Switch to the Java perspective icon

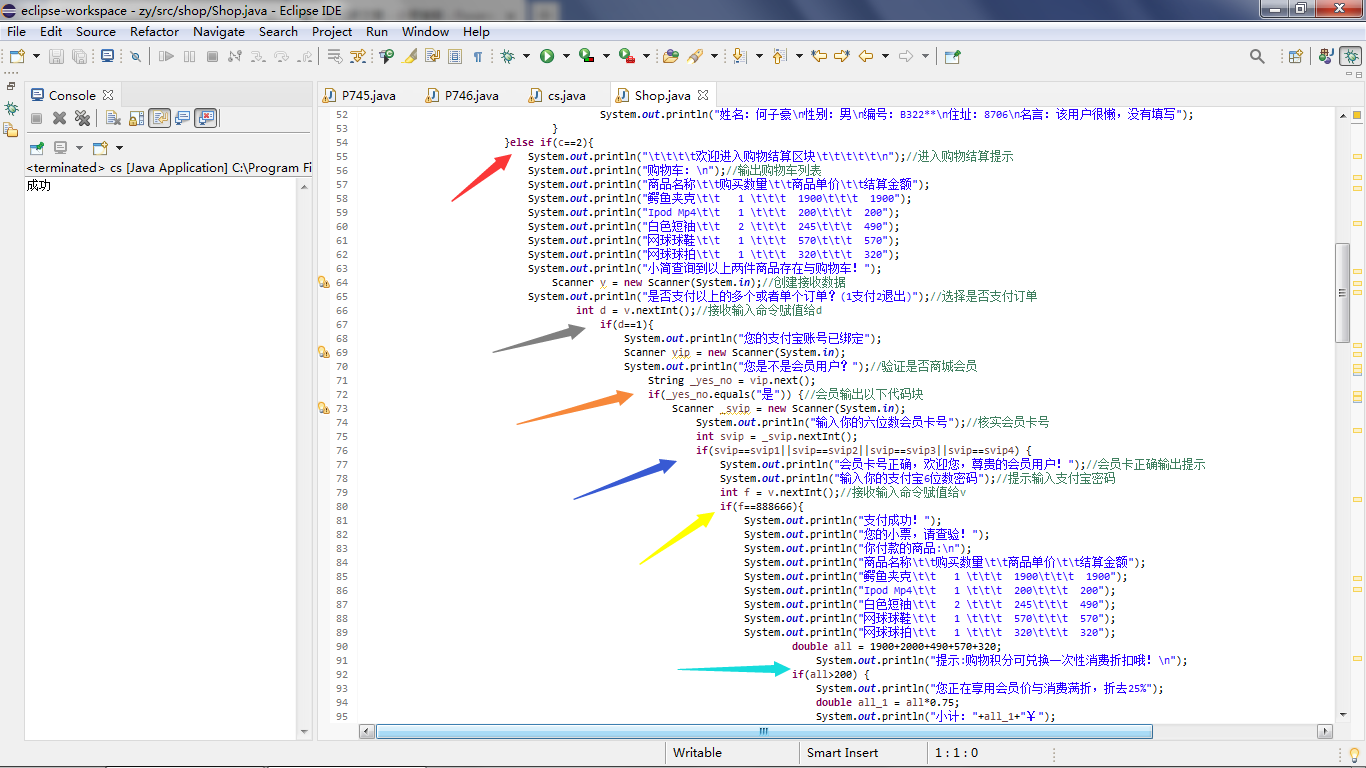[x=1325, y=56]
